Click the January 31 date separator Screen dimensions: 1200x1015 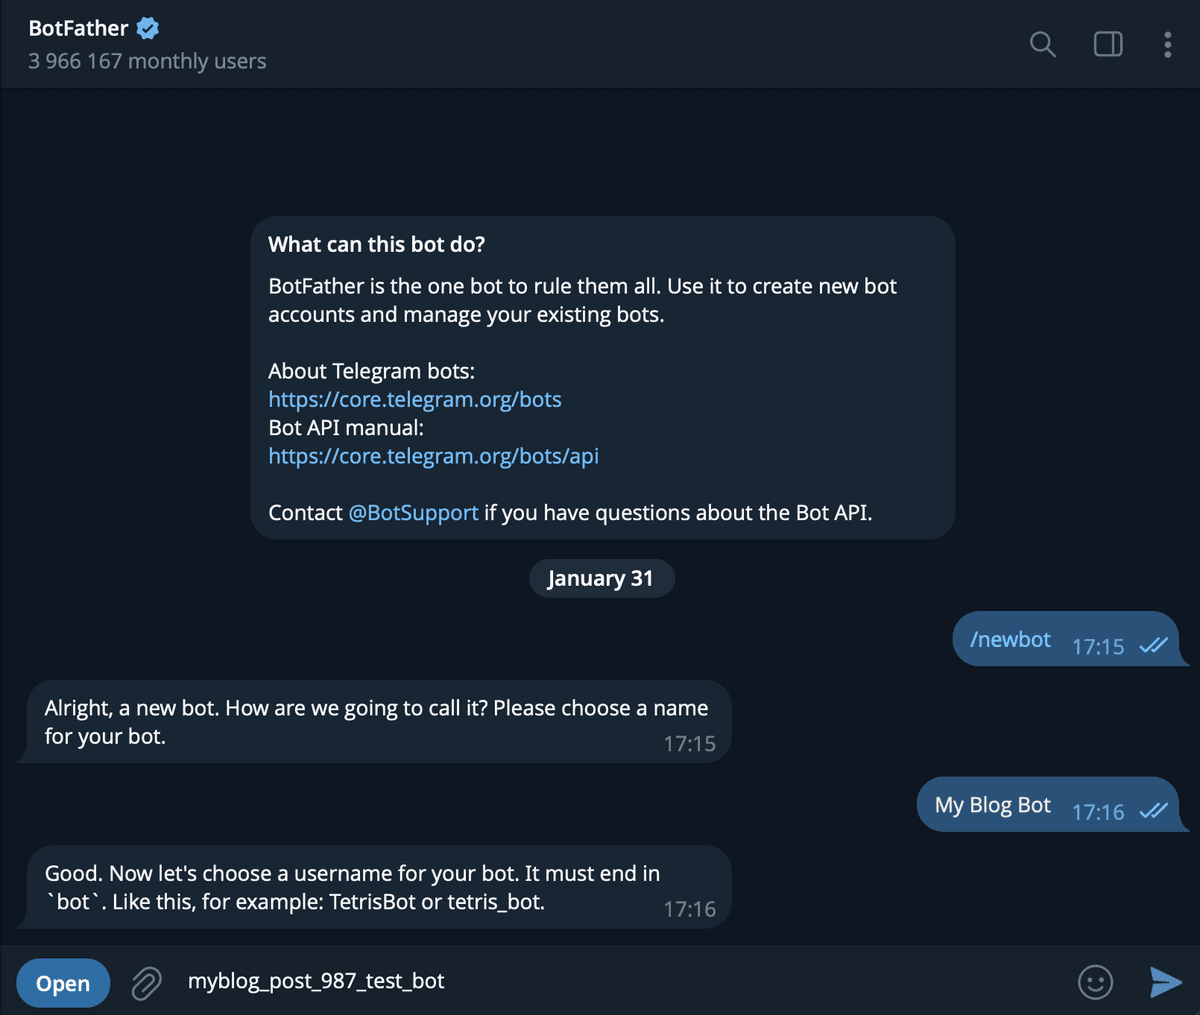601,578
